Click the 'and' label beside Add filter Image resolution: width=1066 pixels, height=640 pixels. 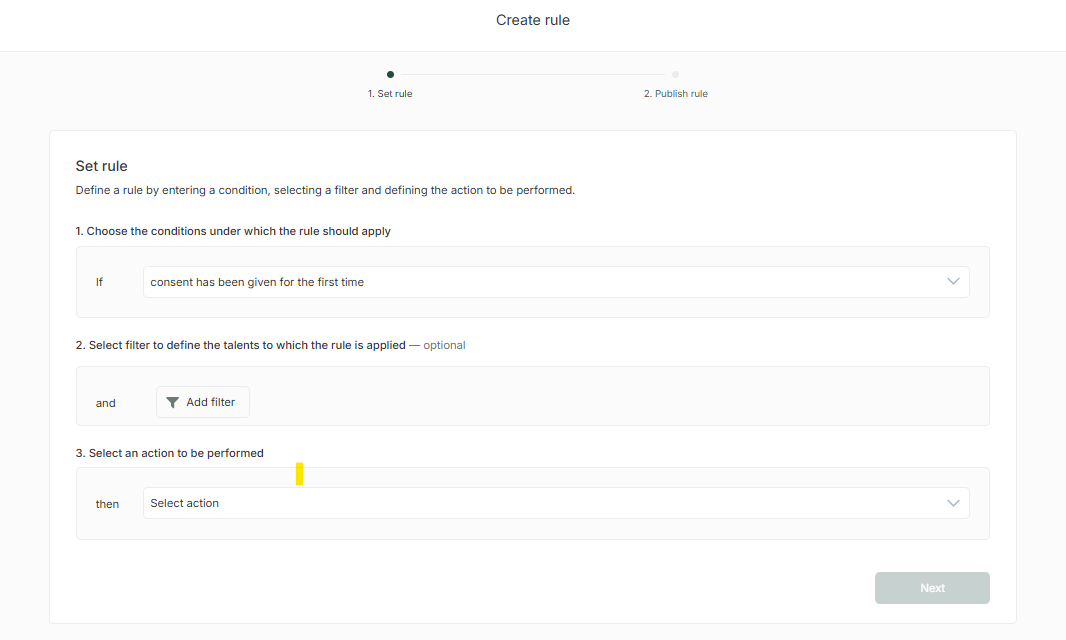coord(106,403)
